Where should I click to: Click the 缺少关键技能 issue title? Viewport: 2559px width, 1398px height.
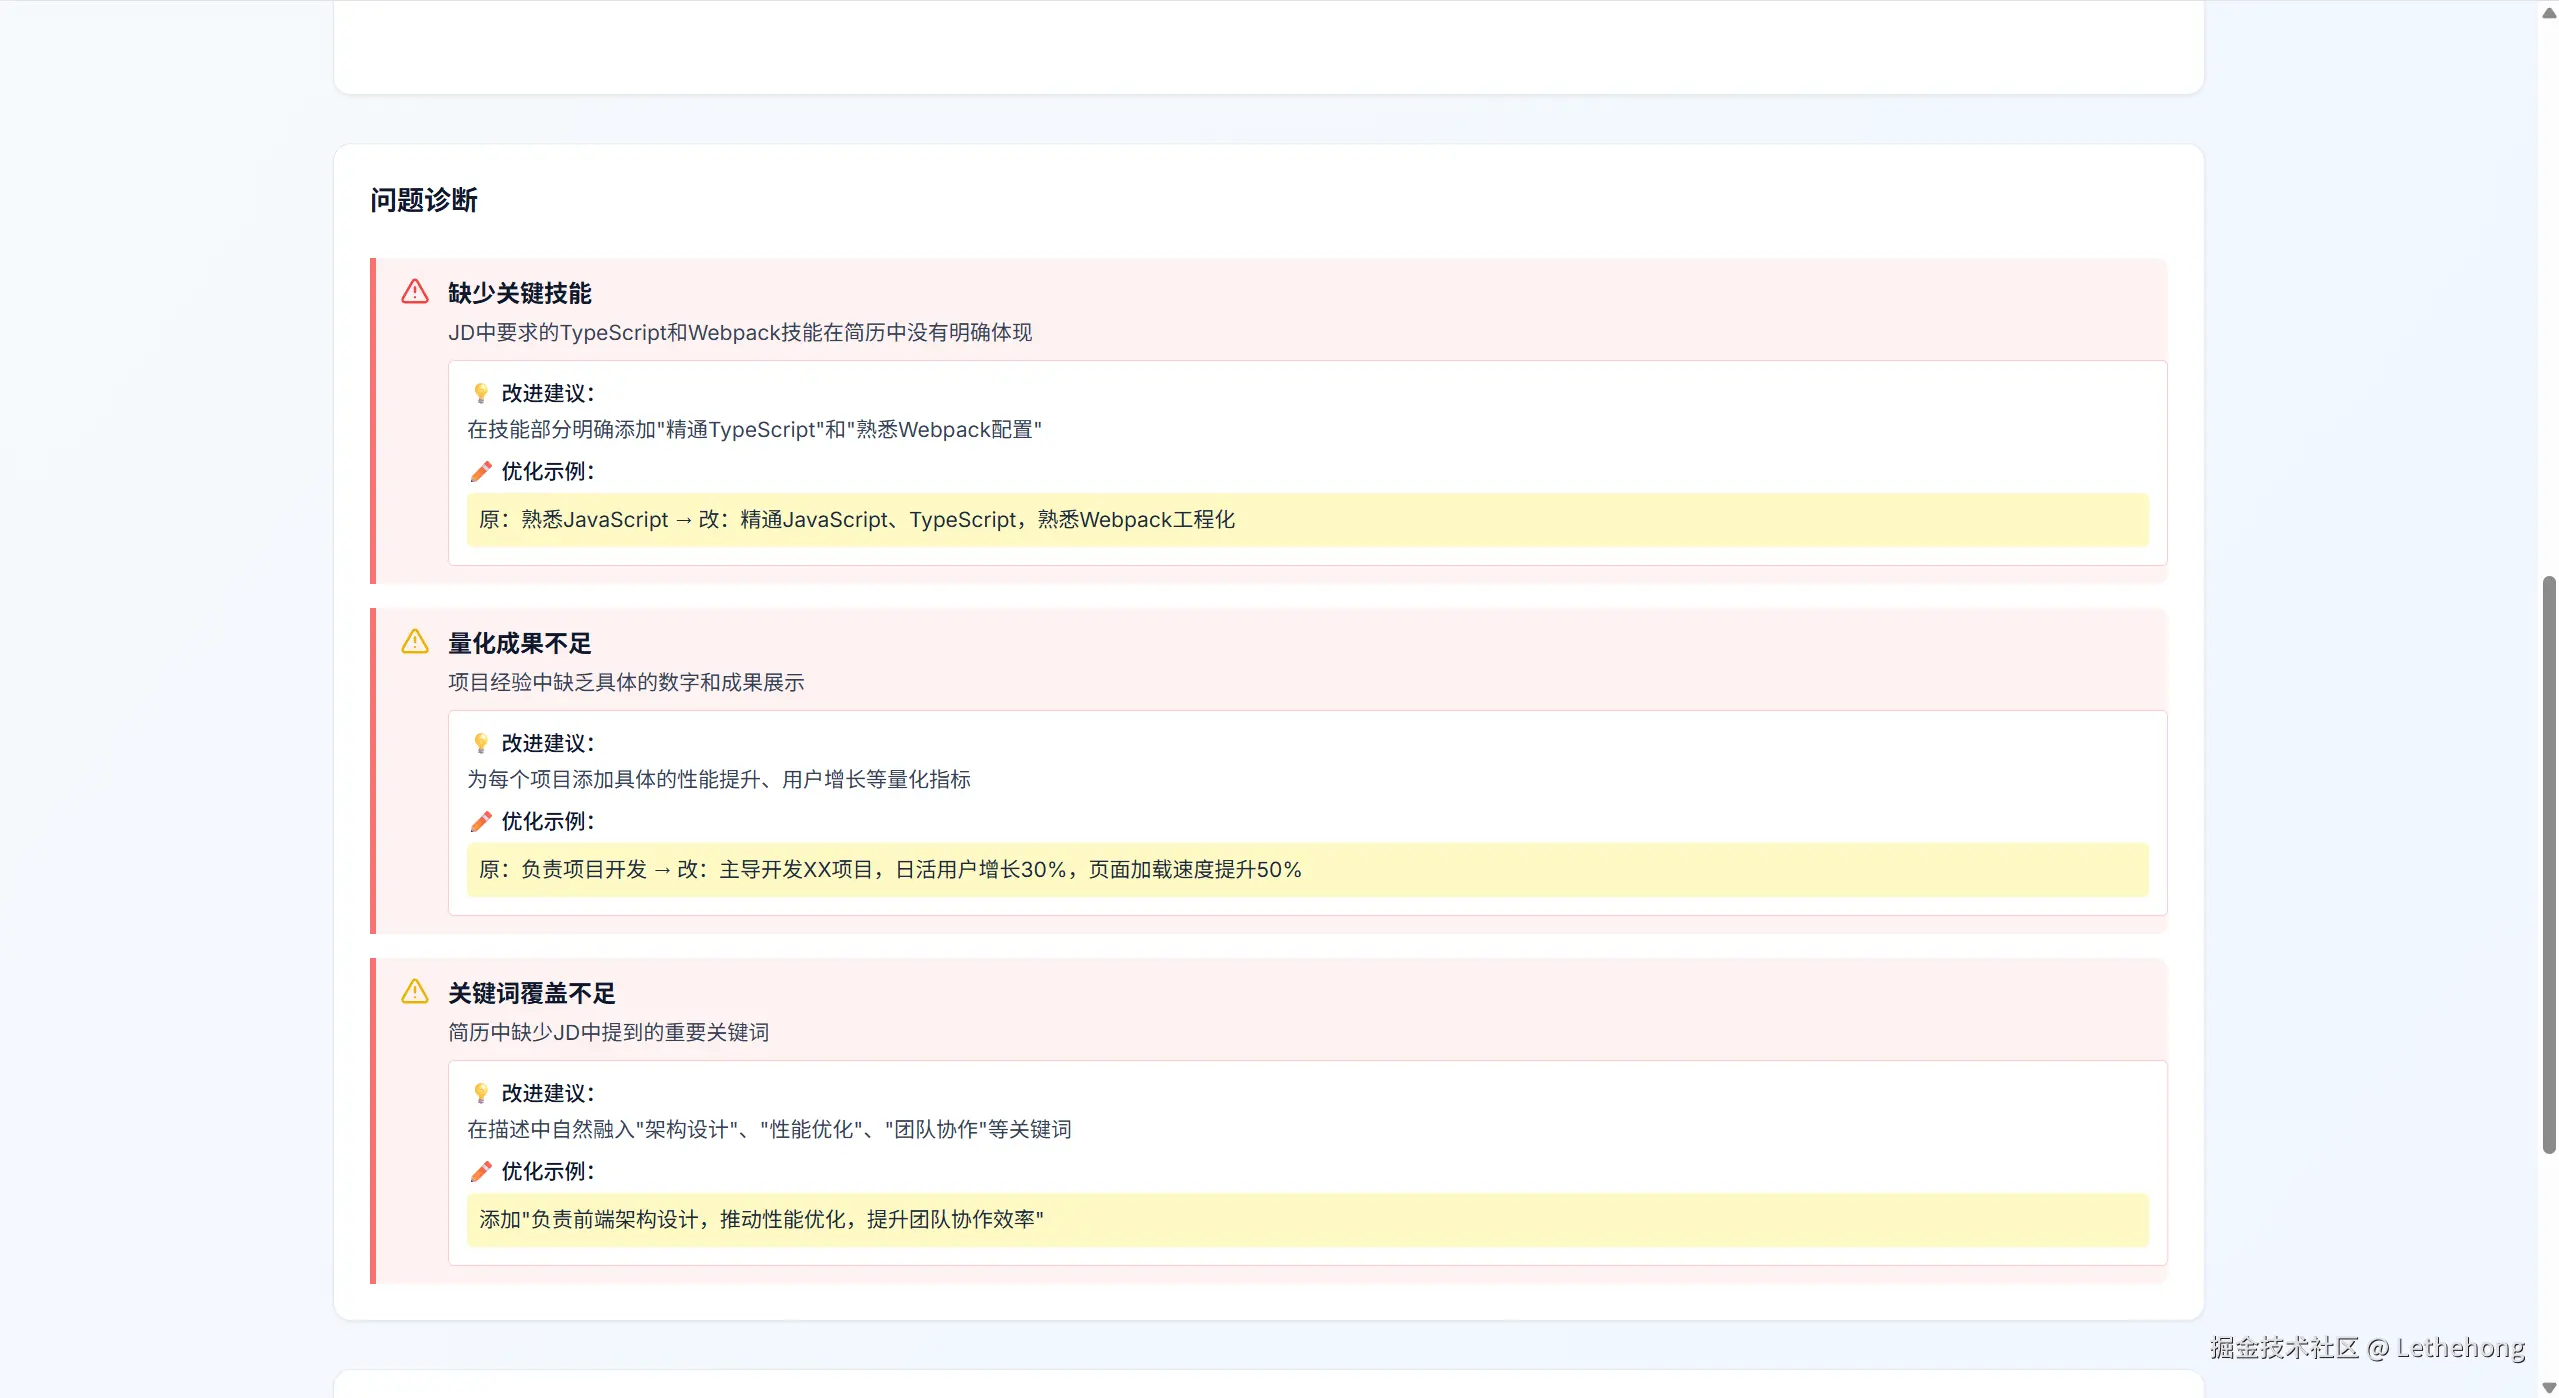click(x=519, y=293)
